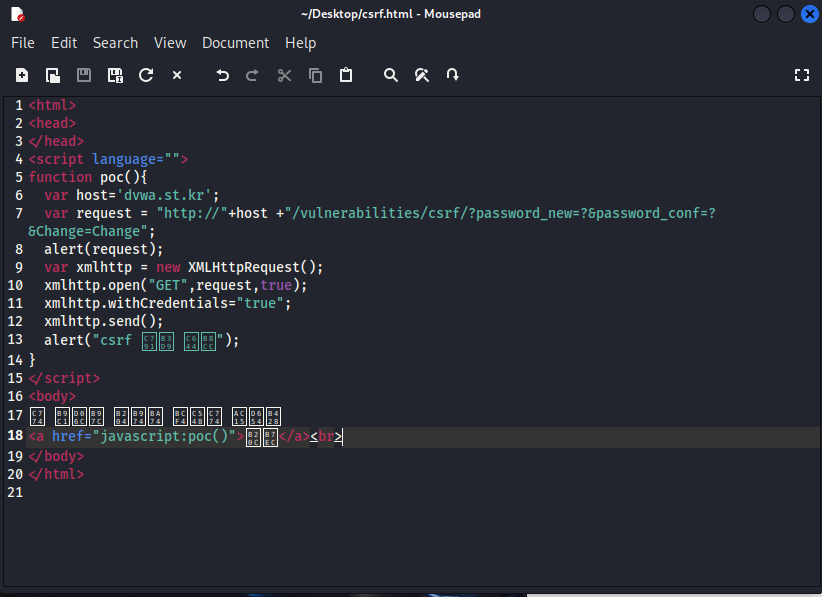Close the Mousepad window
The width and height of the screenshot is (822, 597).
pyautogui.click(x=809, y=14)
